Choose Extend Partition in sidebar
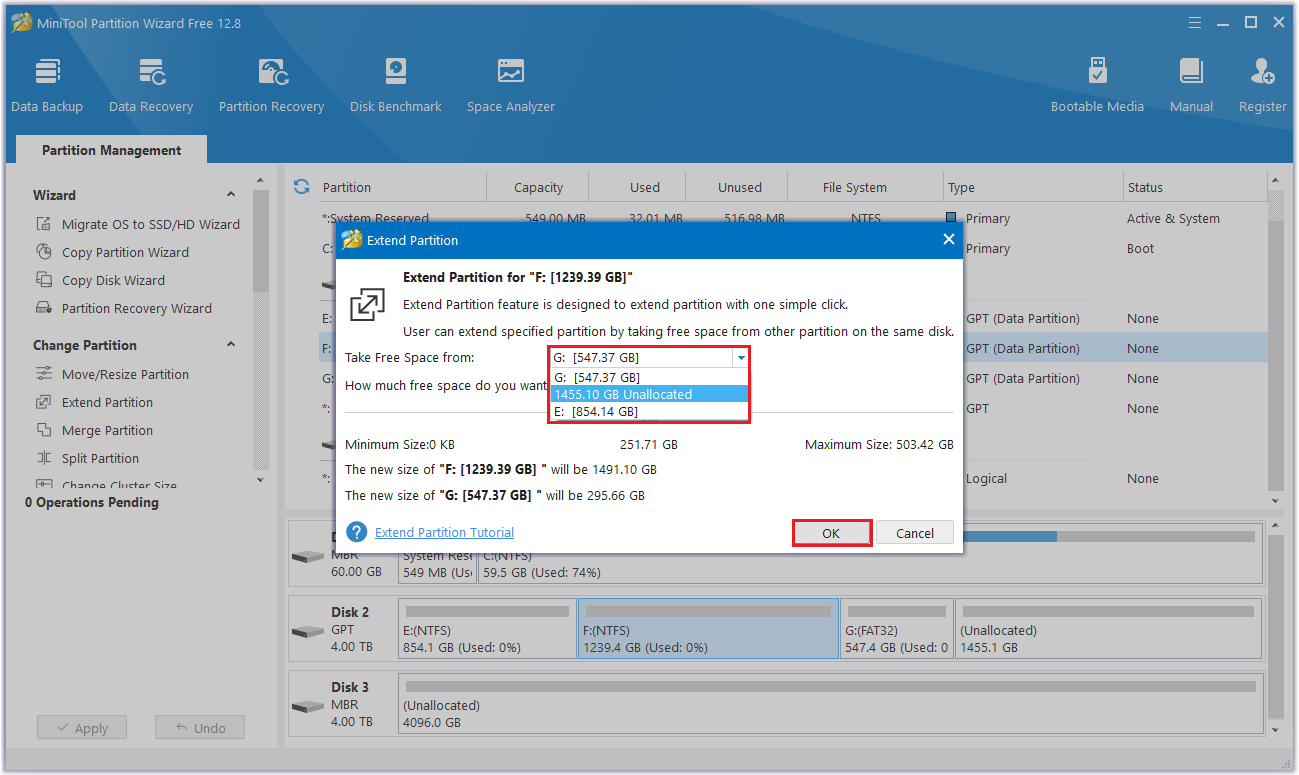Viewport: 1299px width, 775px height. pos(94,402)
